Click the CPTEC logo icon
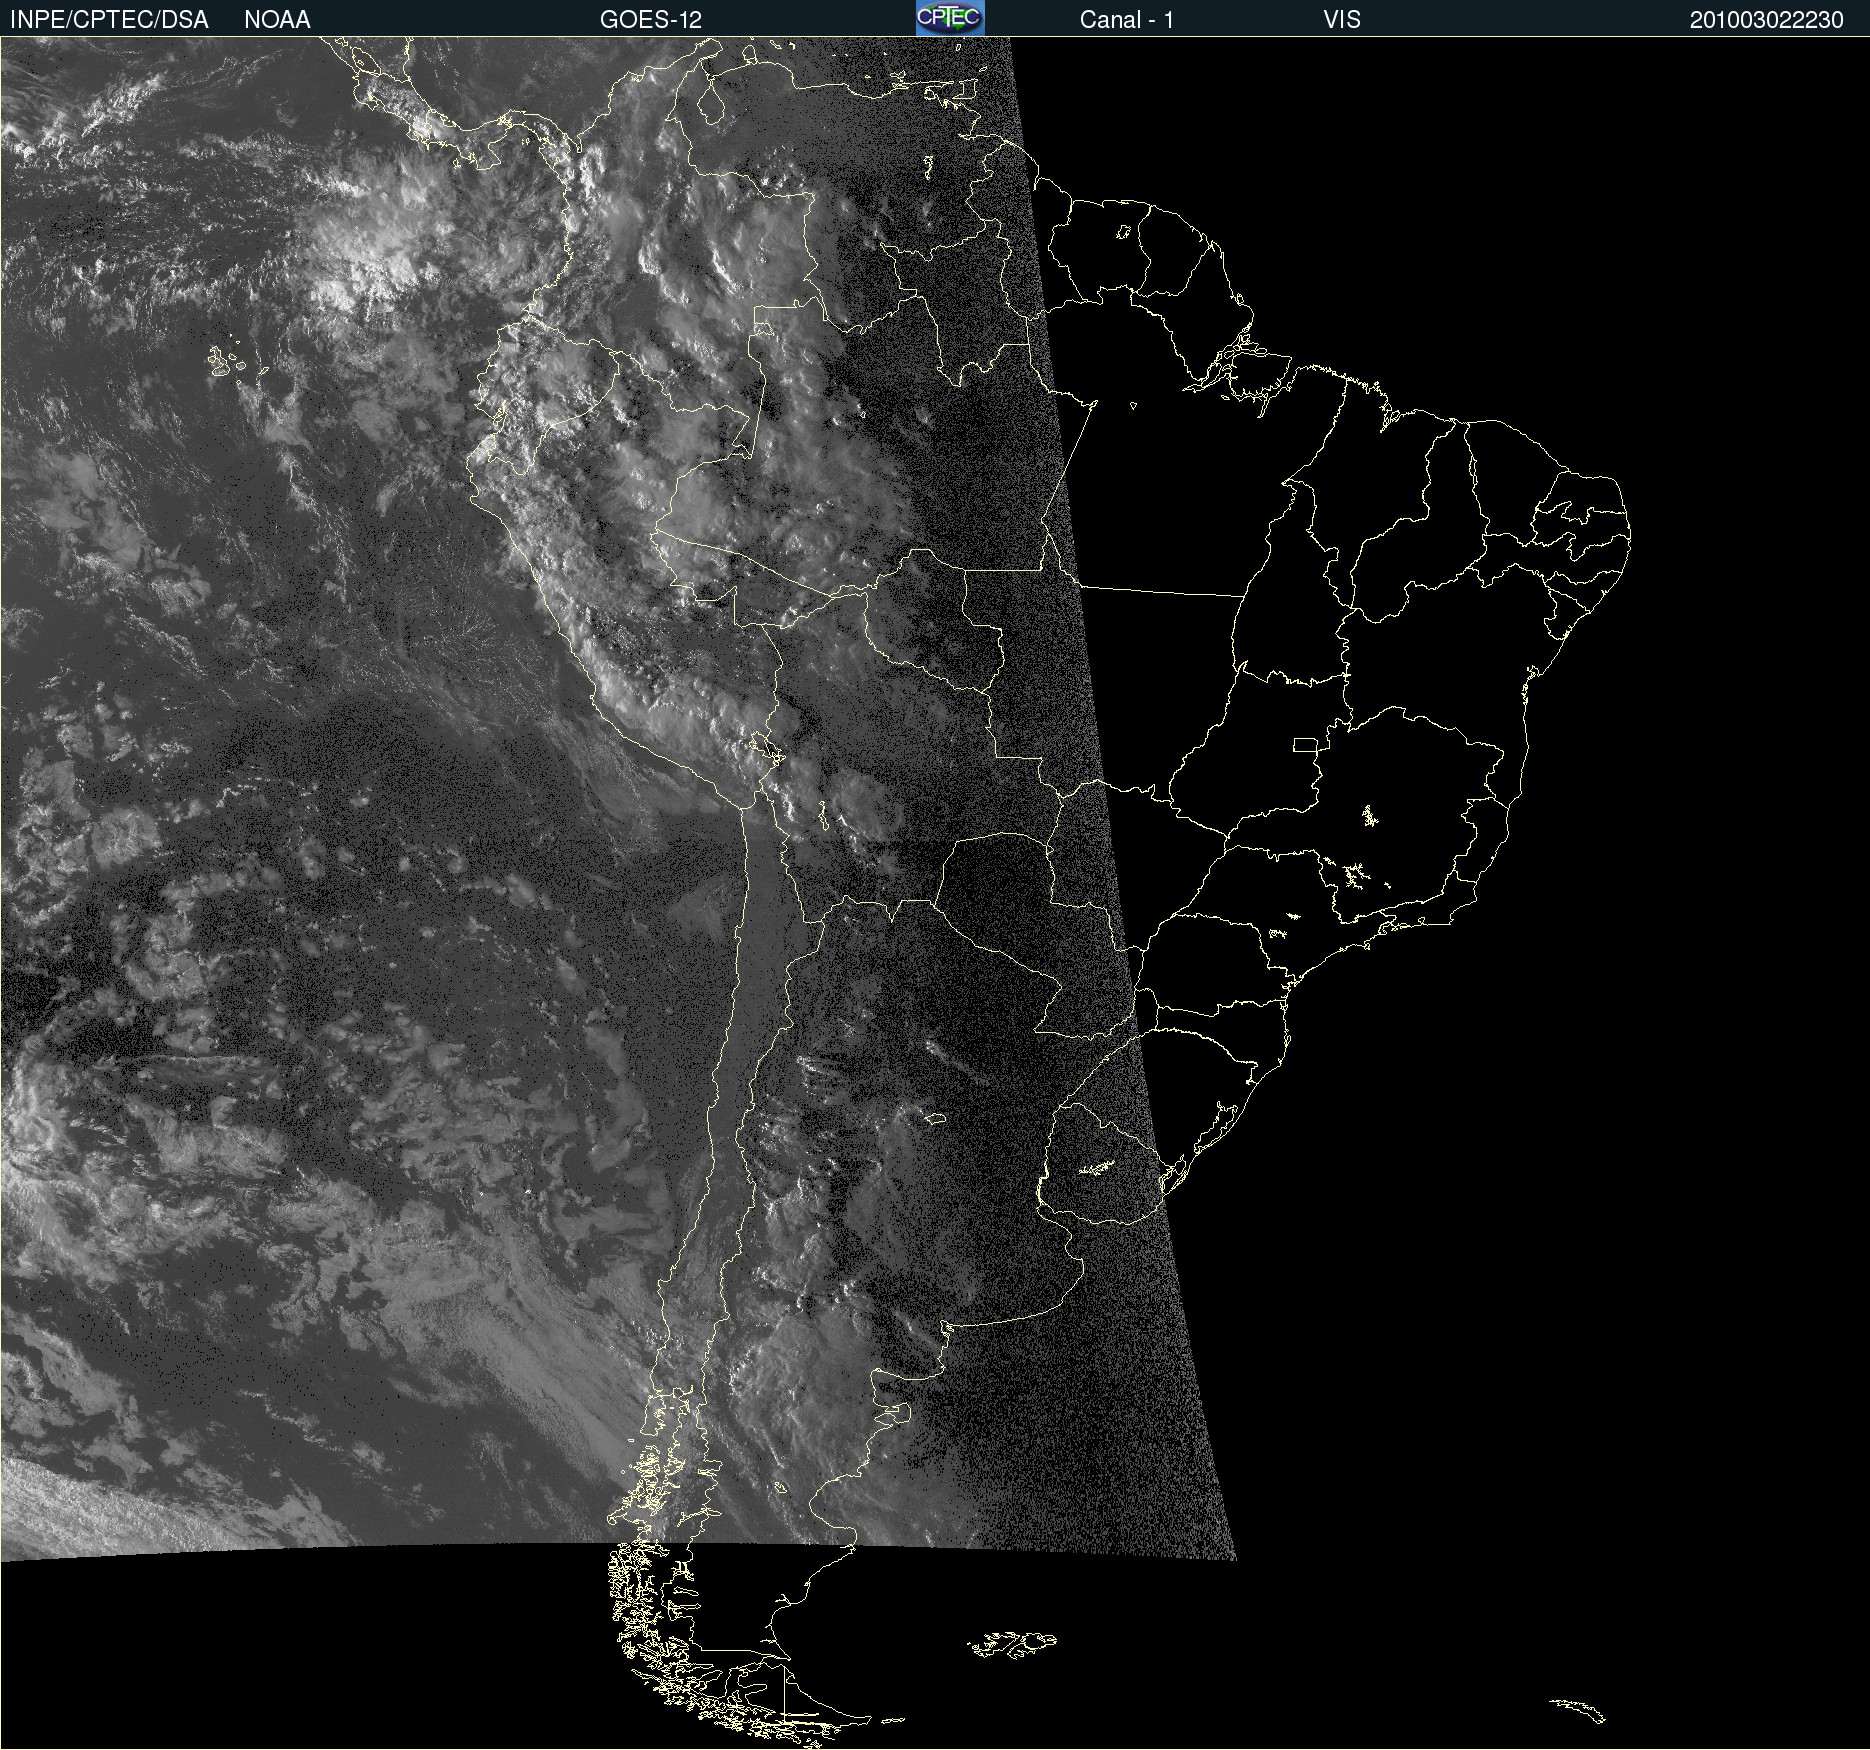This screenshot has height=1750, width=1870. click(x=950, y=18)
